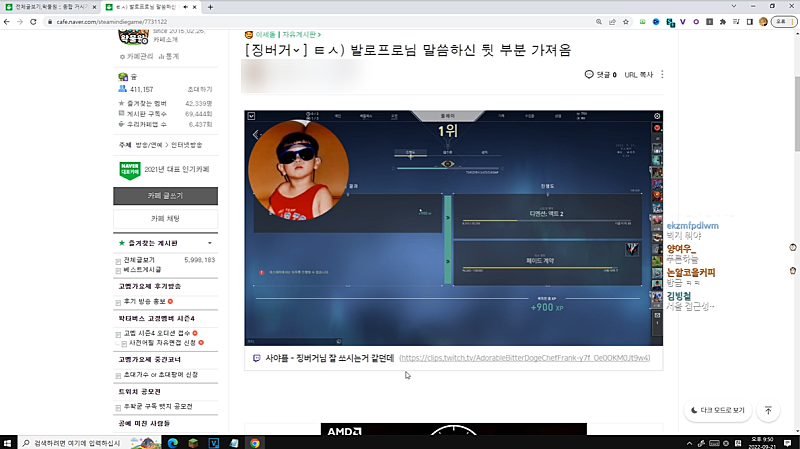Open the embedded Valorant game screenshot
The height and width of the screenshot is (449, 800).
pyautogui.click(x=454, y=228)
